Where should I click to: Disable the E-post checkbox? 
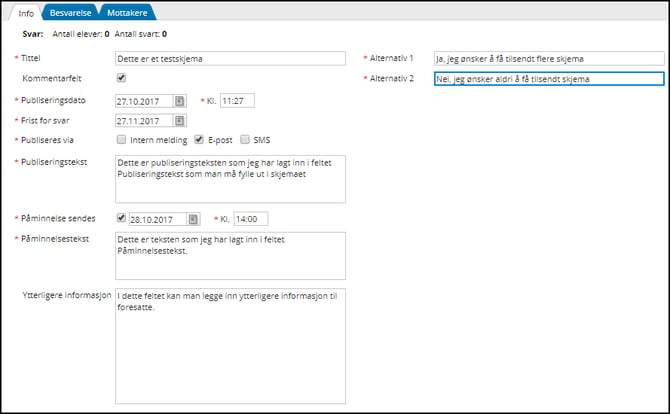[x=199, y=140]
